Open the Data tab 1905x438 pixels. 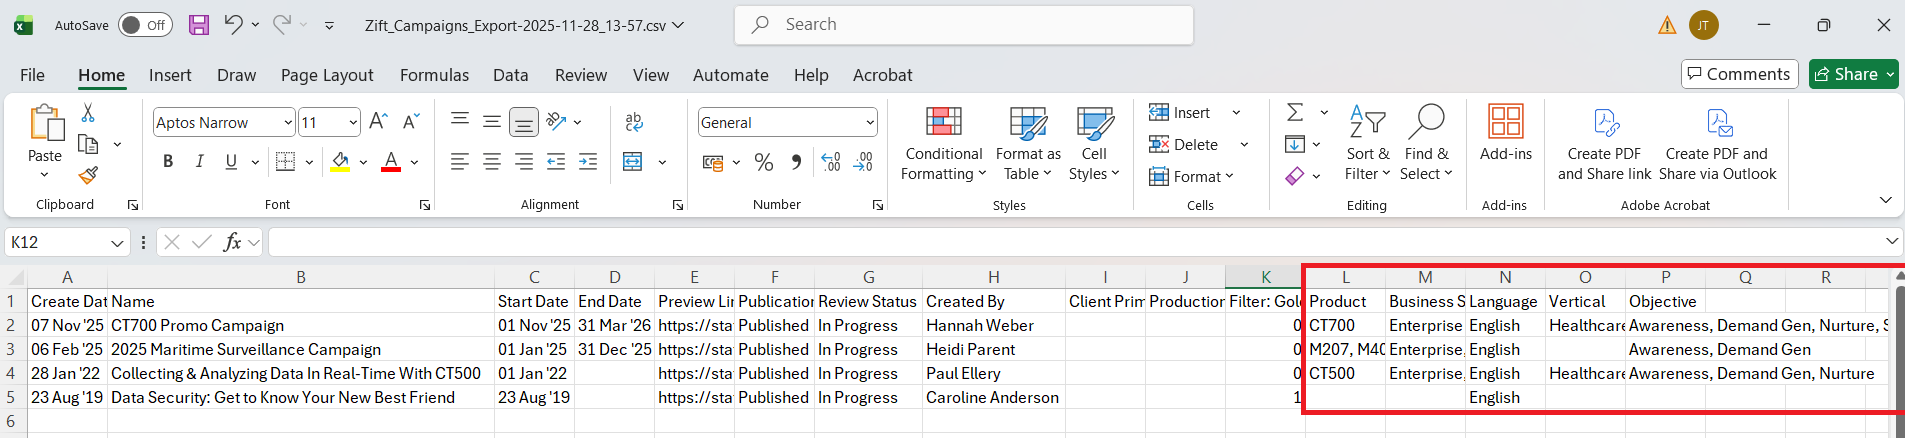point(510,75)
